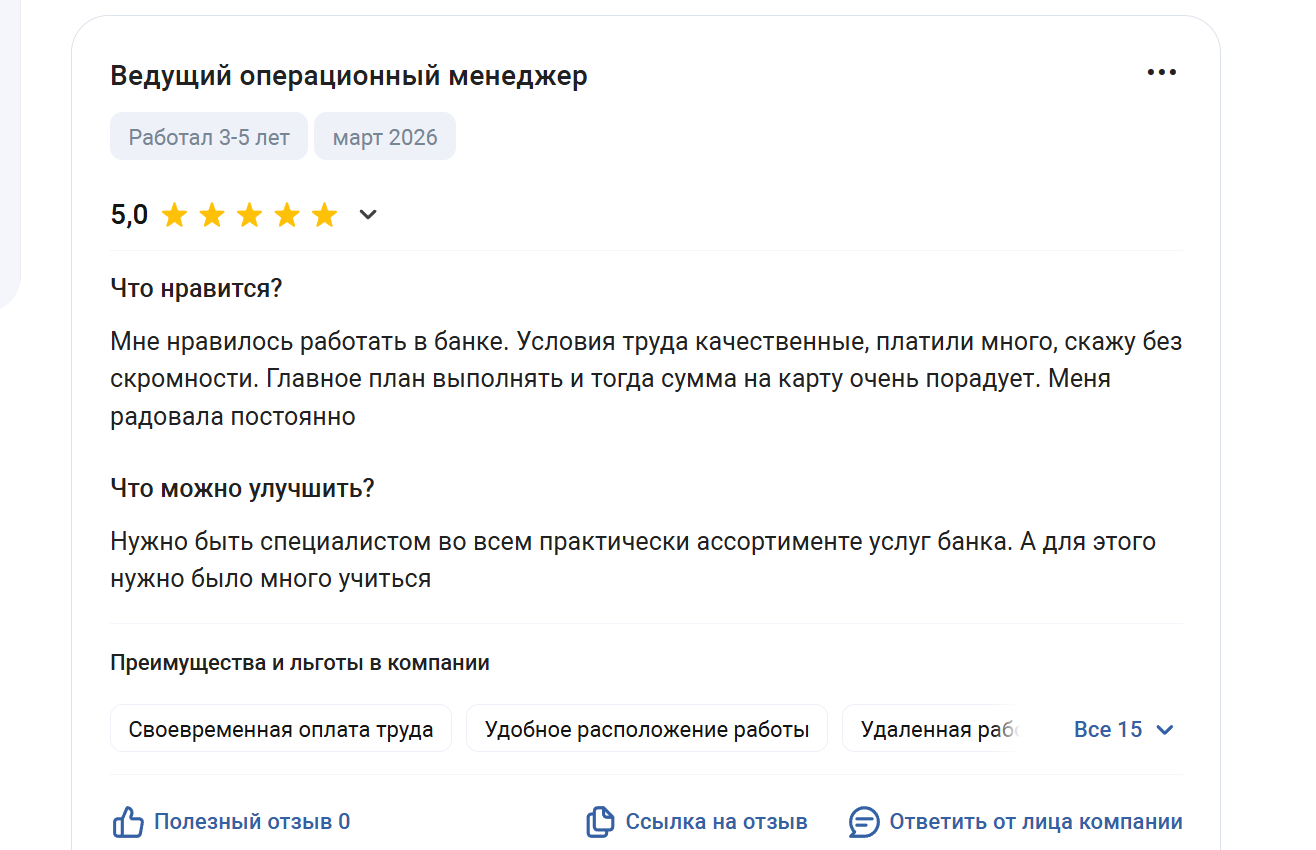Click the review title 'Ведущий операционный менеджер'
This screenshot has height=850, width=1316.
pos(349,76)
